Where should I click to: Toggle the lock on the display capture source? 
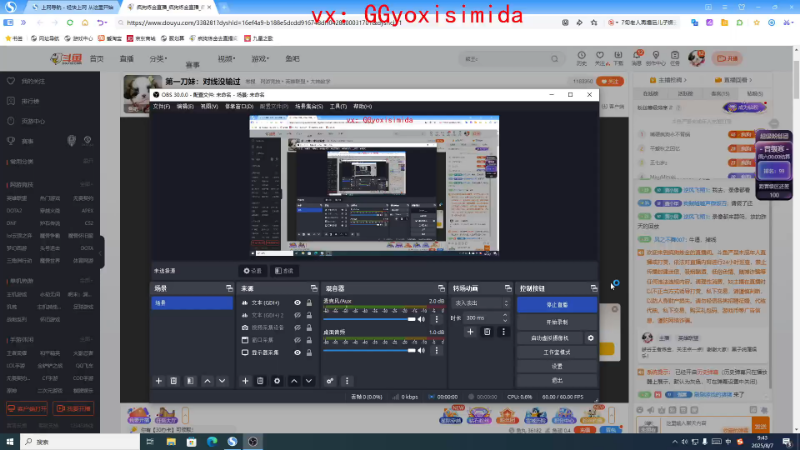309,353
